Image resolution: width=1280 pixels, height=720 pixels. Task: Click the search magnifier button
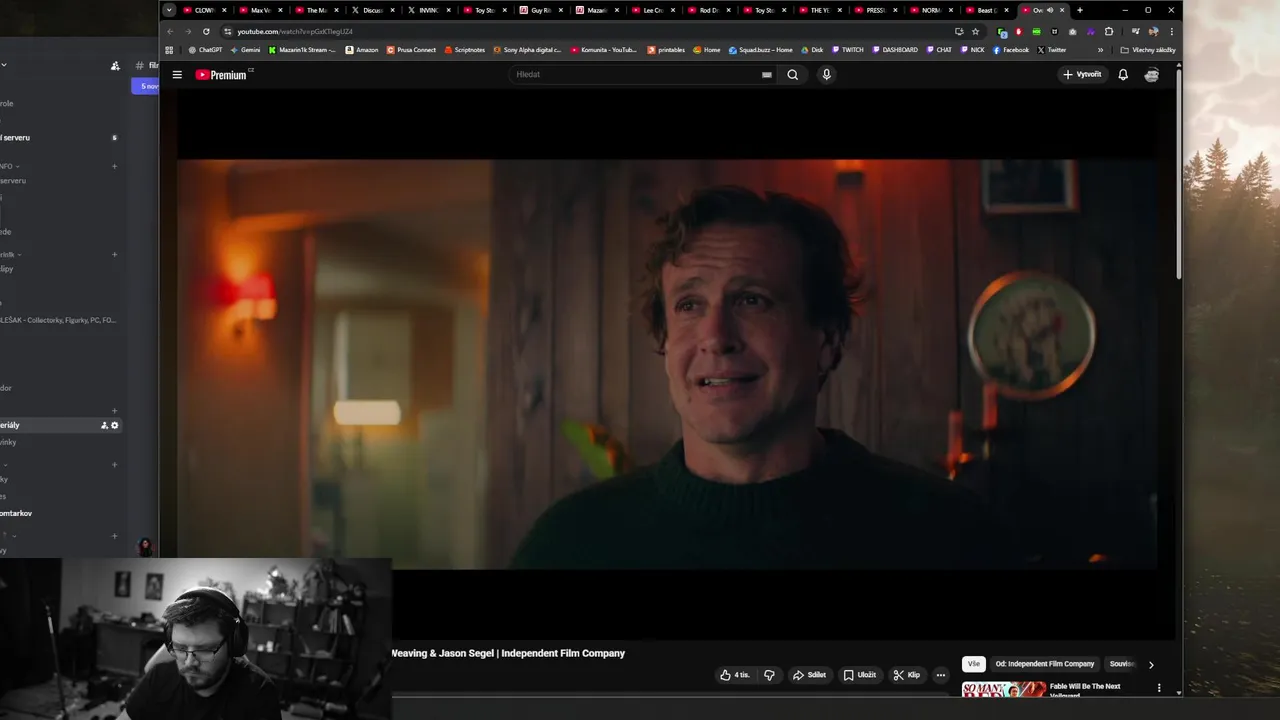point(793,75)
